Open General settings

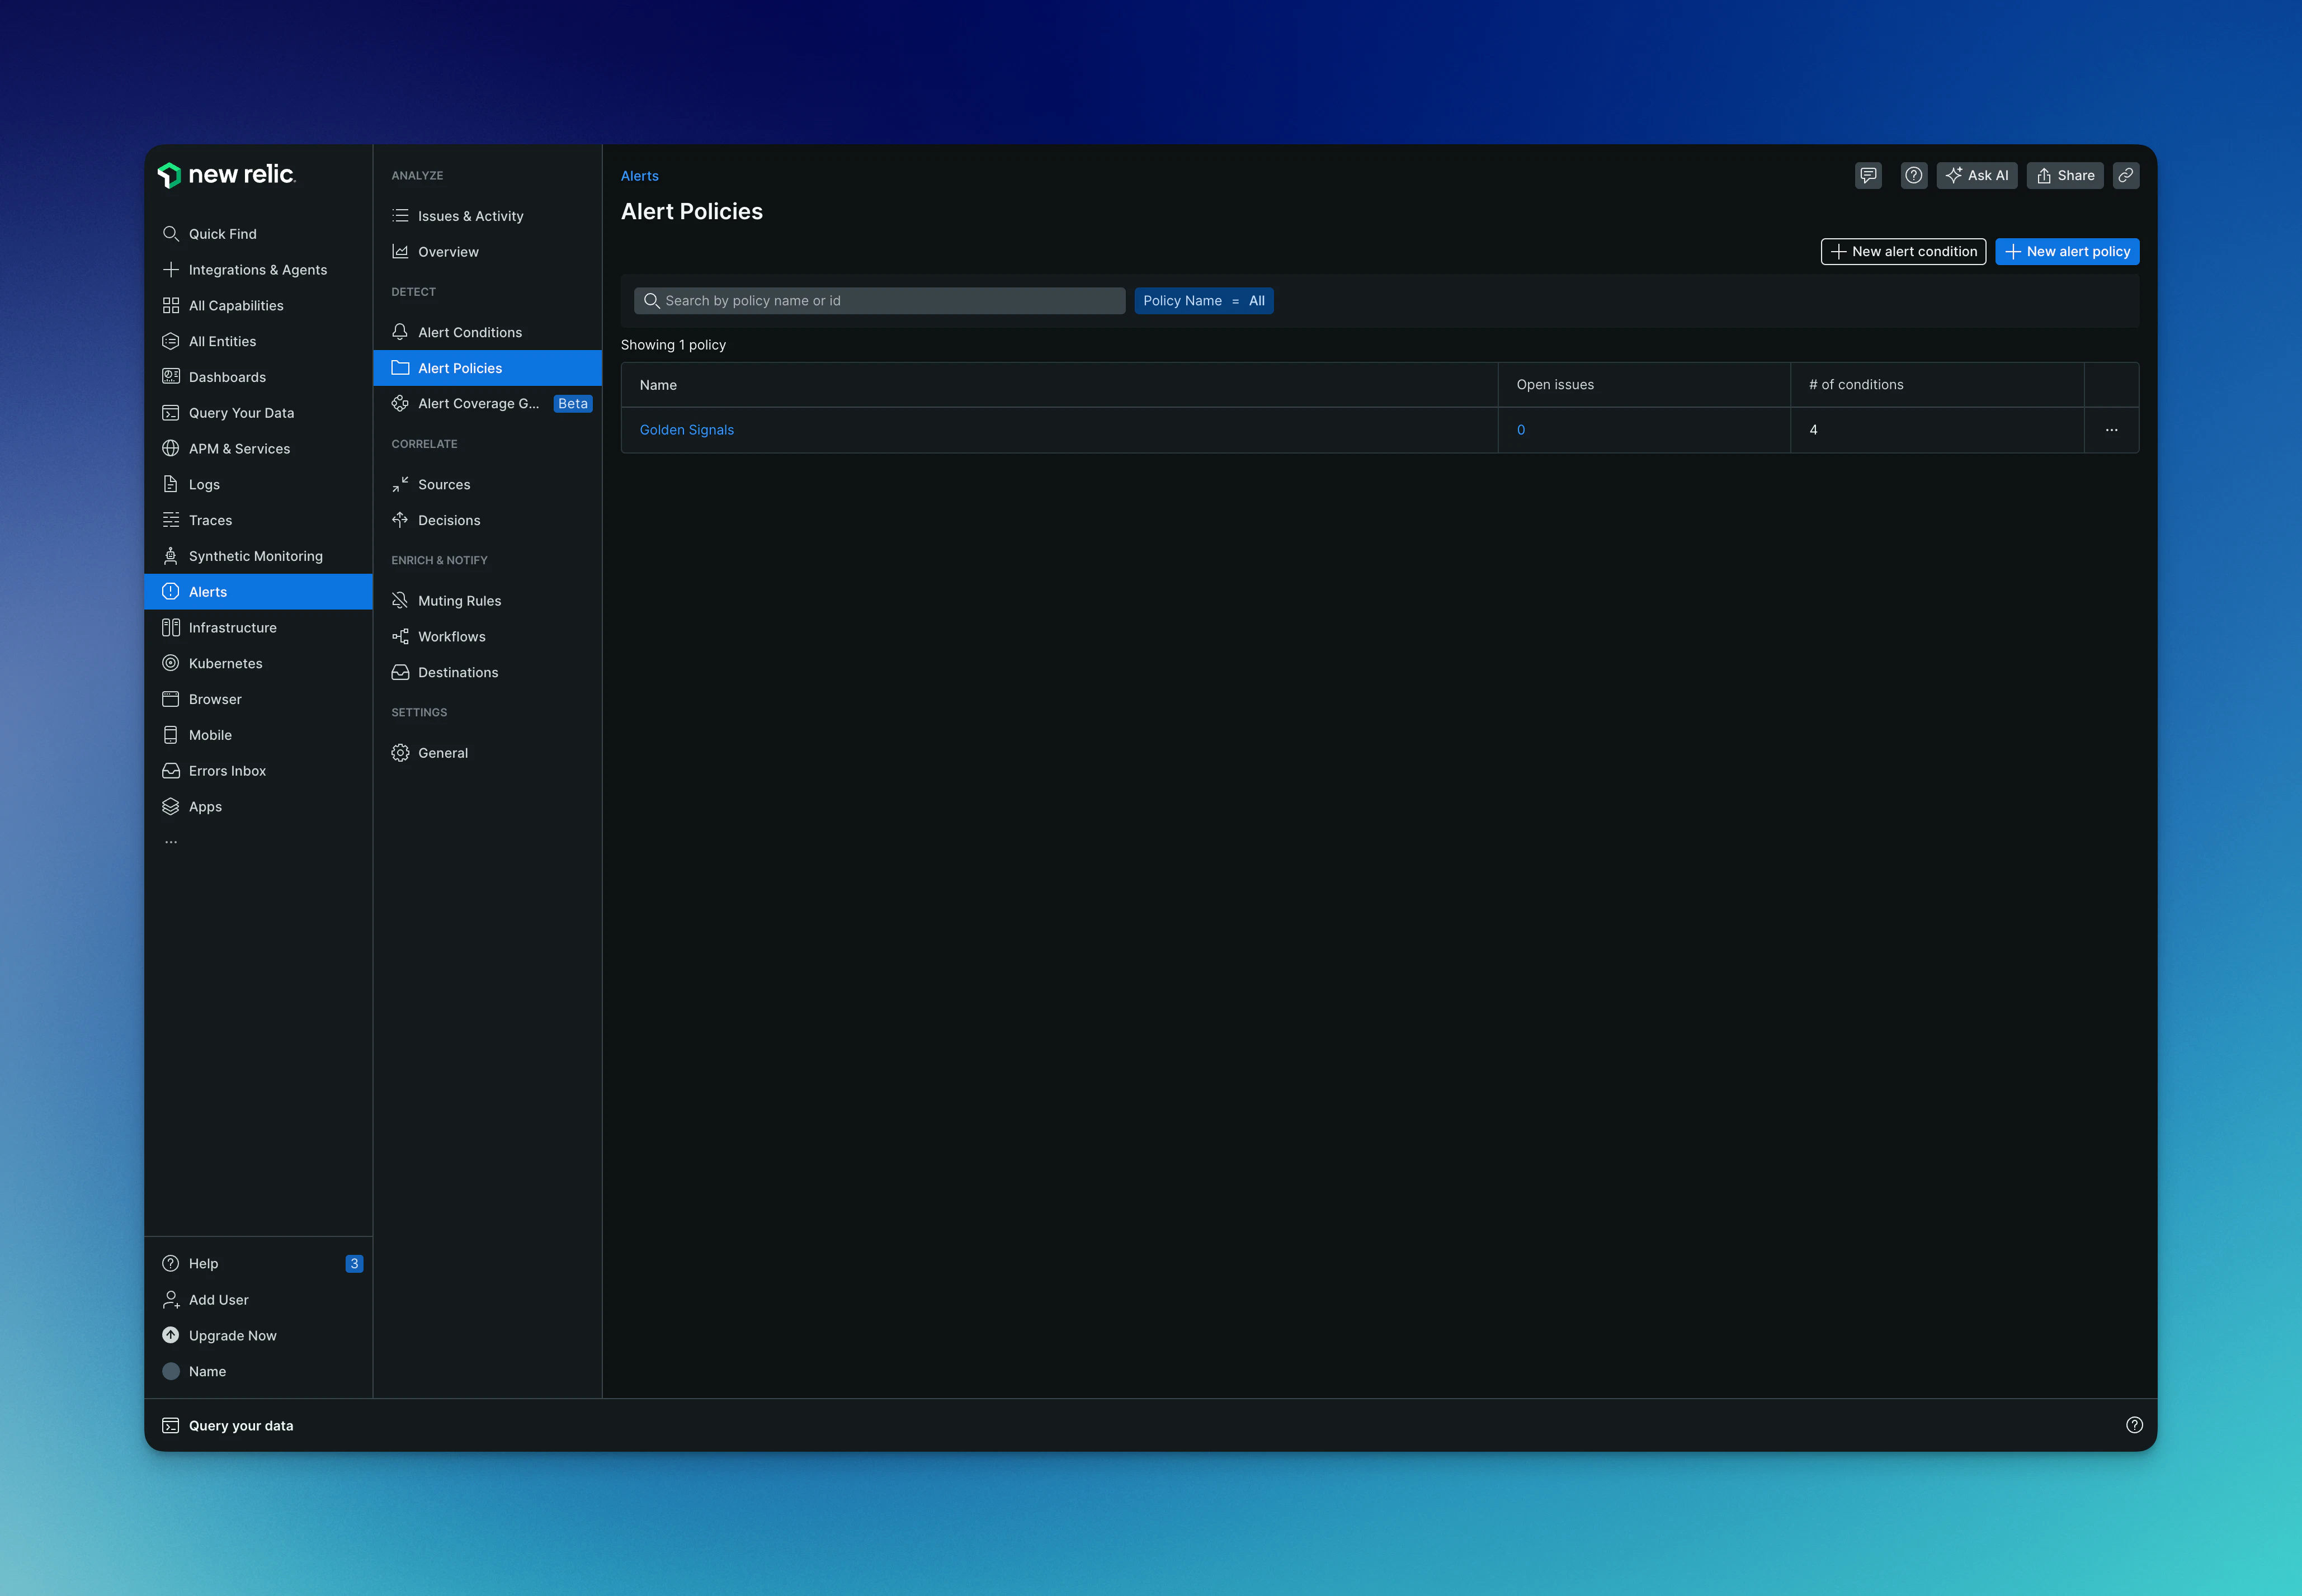(487, 753)
